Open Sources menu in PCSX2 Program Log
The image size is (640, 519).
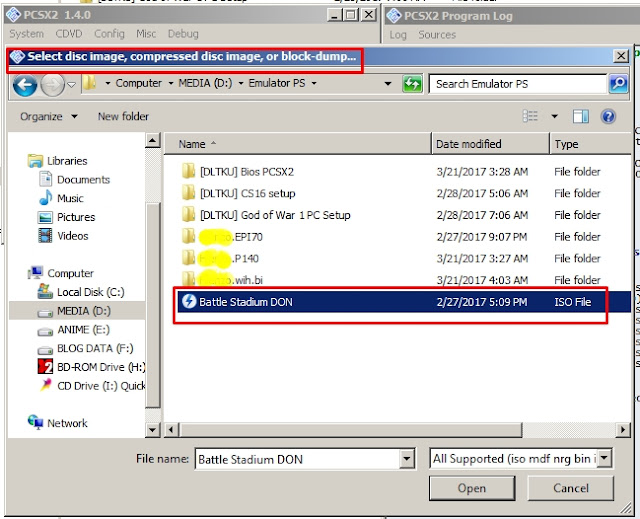coord(437,35)
